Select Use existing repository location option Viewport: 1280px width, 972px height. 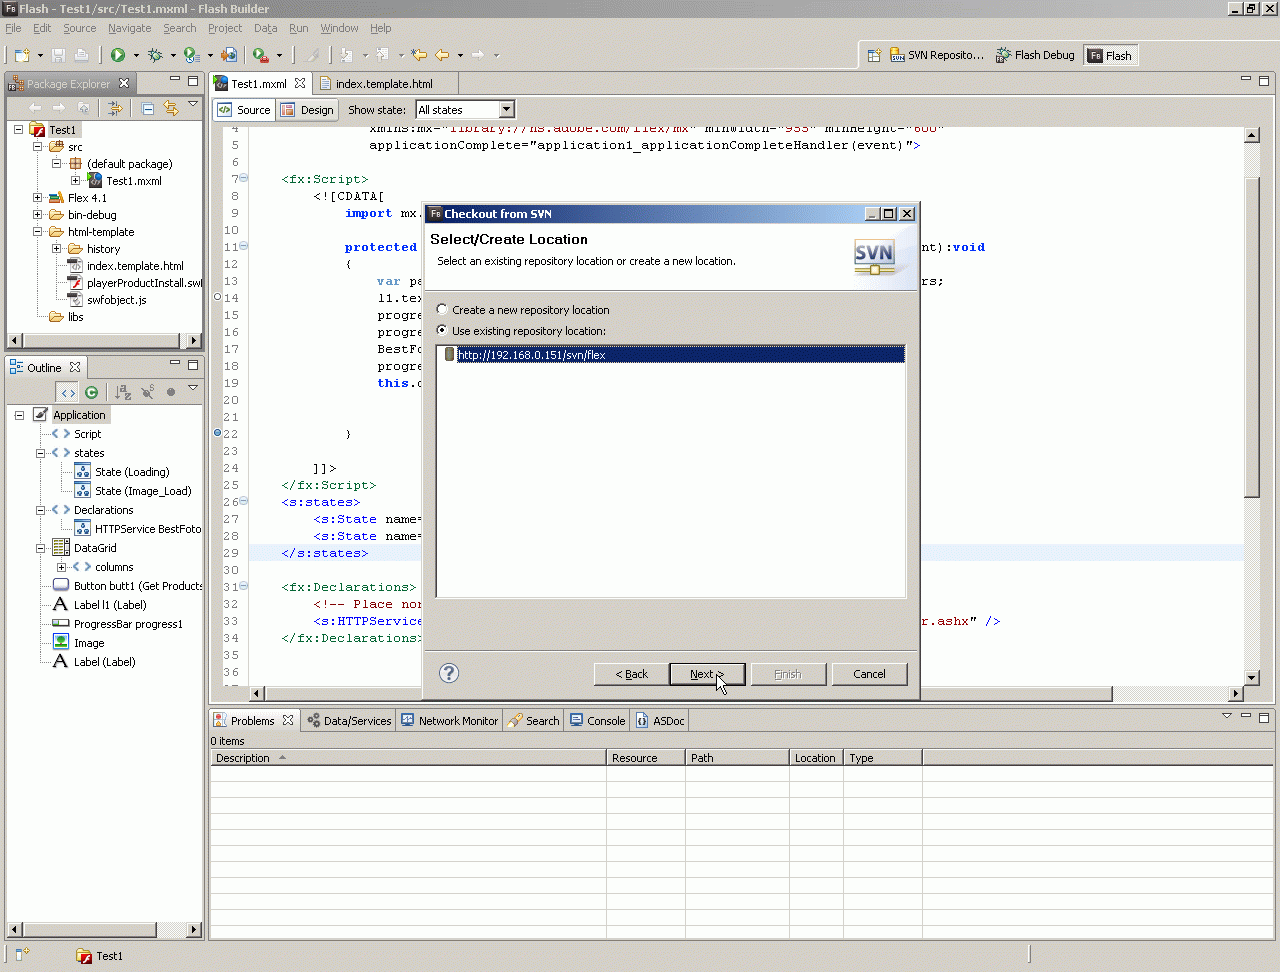point(442,331)
